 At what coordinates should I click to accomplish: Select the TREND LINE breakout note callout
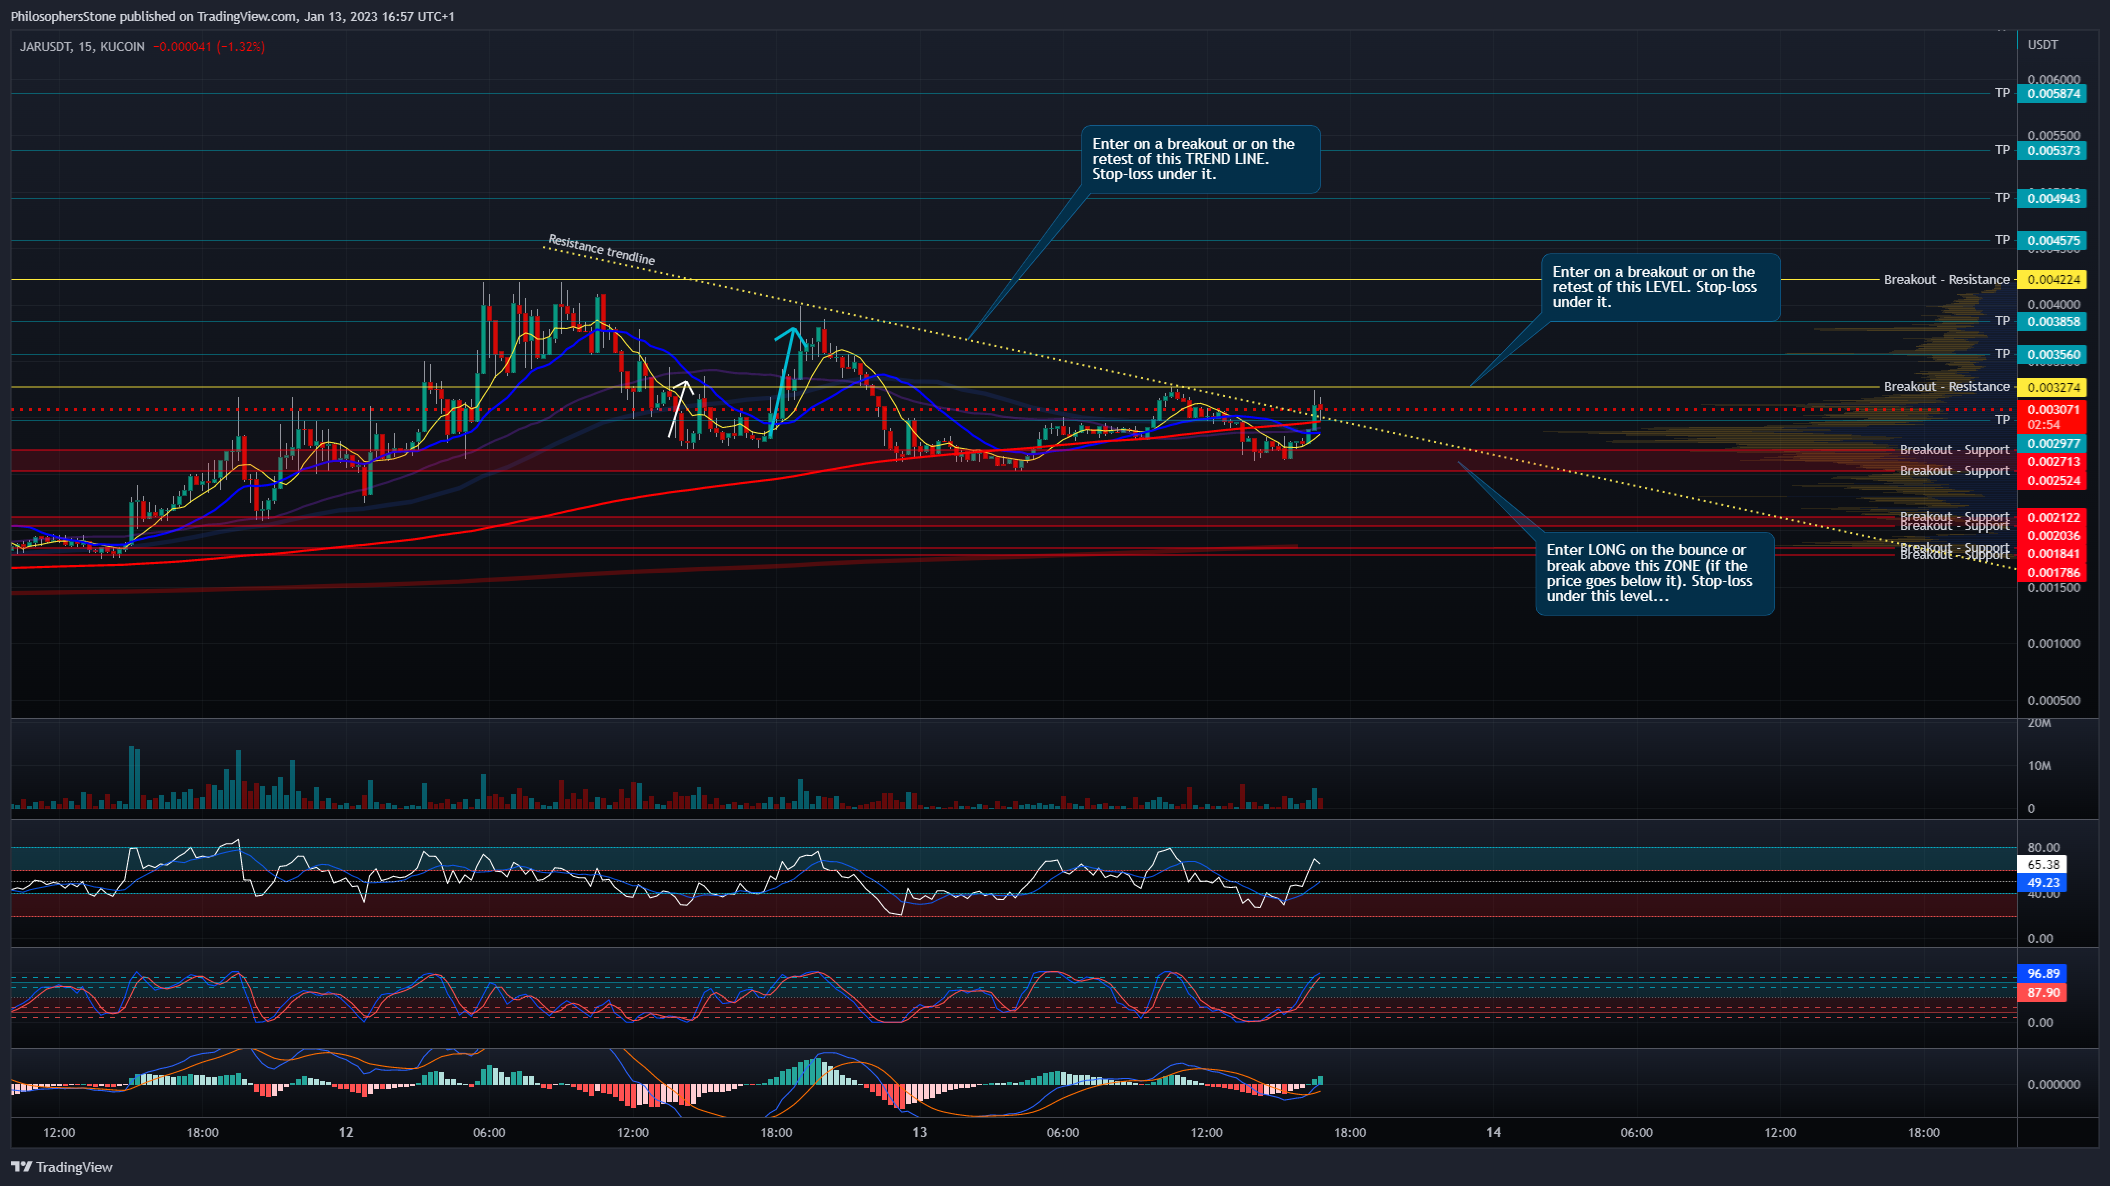tap(1200, 159)
